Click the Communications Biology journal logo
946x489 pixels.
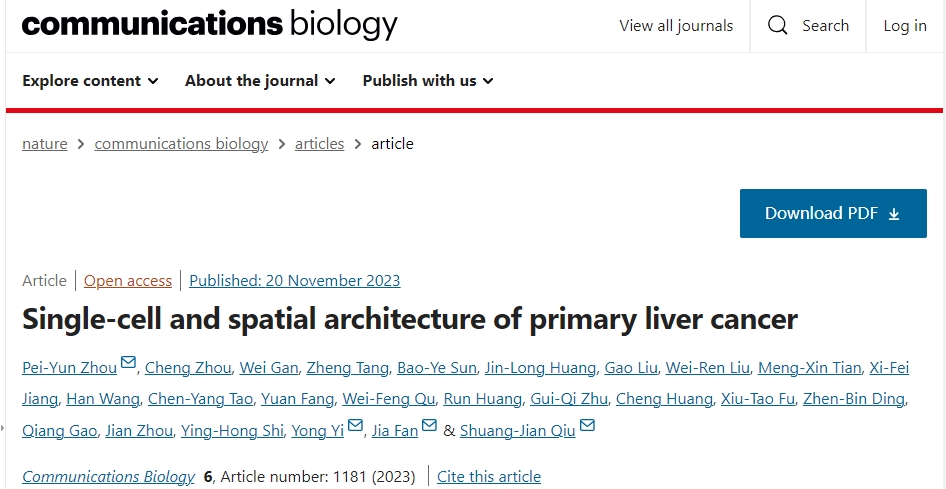coord(209,24)
